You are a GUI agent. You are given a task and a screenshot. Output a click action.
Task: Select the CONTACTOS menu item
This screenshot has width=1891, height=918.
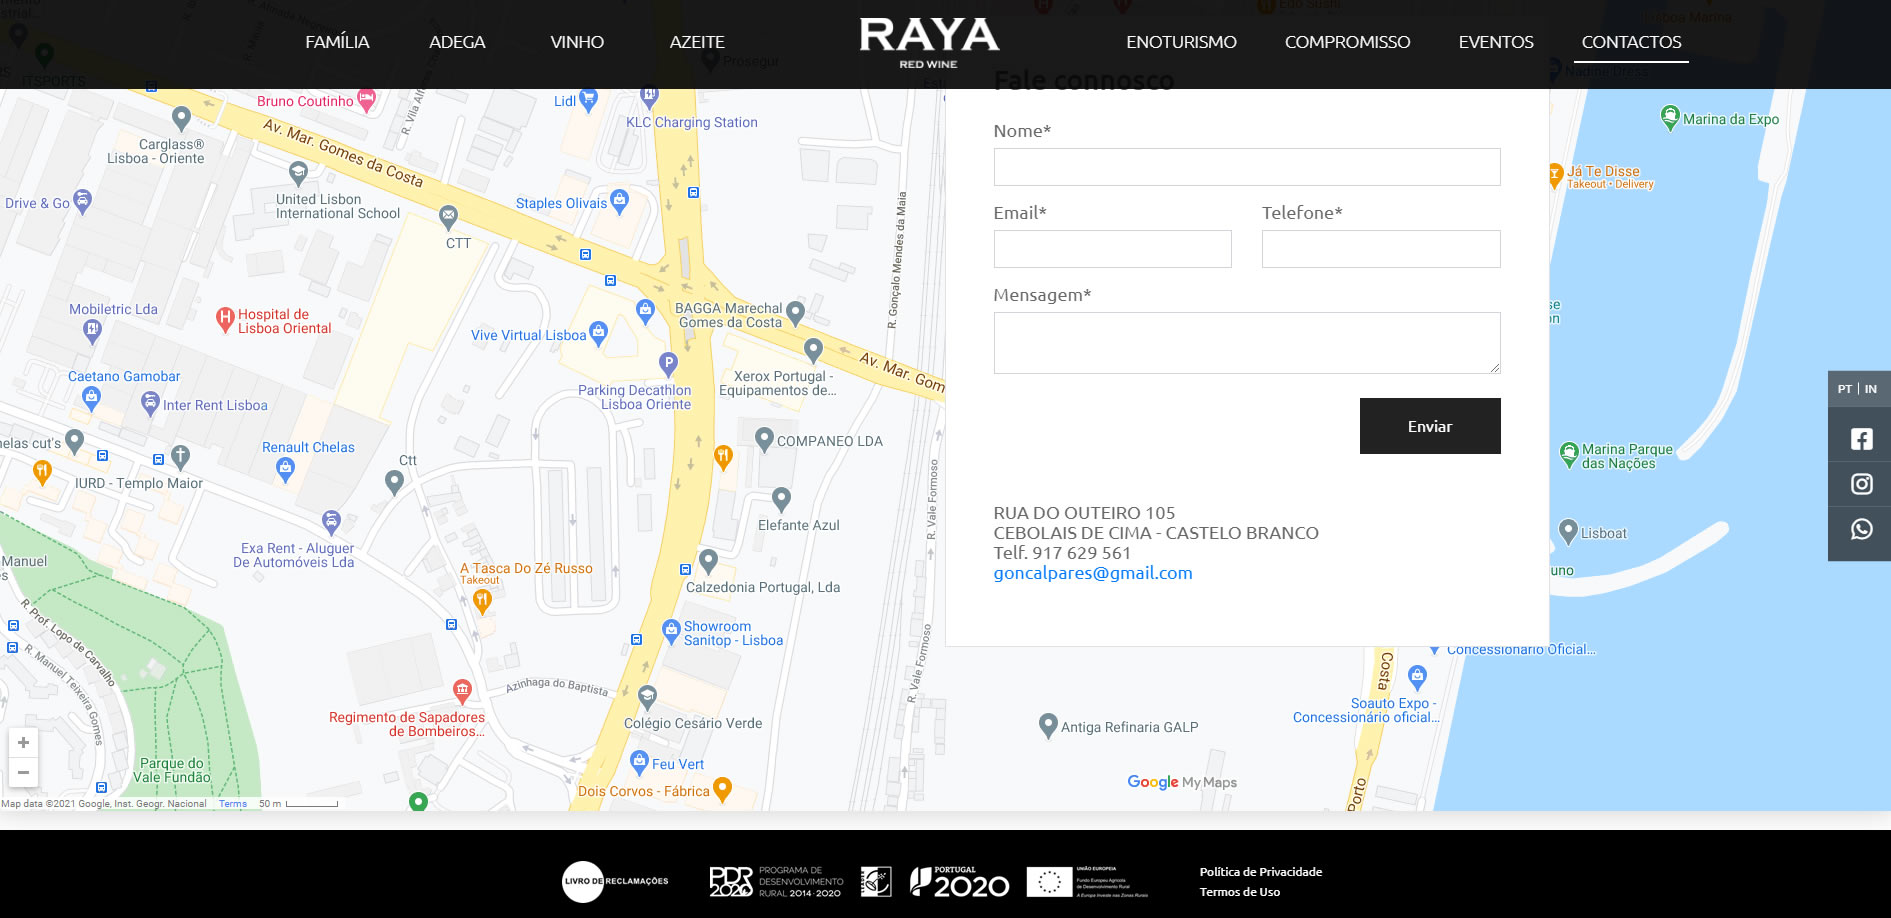1631,42
